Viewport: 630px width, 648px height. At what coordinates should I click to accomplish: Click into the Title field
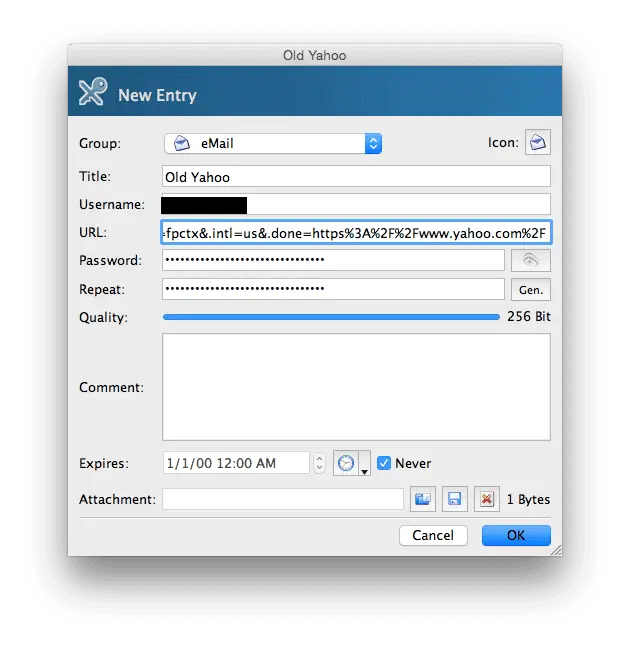[356, 177]
